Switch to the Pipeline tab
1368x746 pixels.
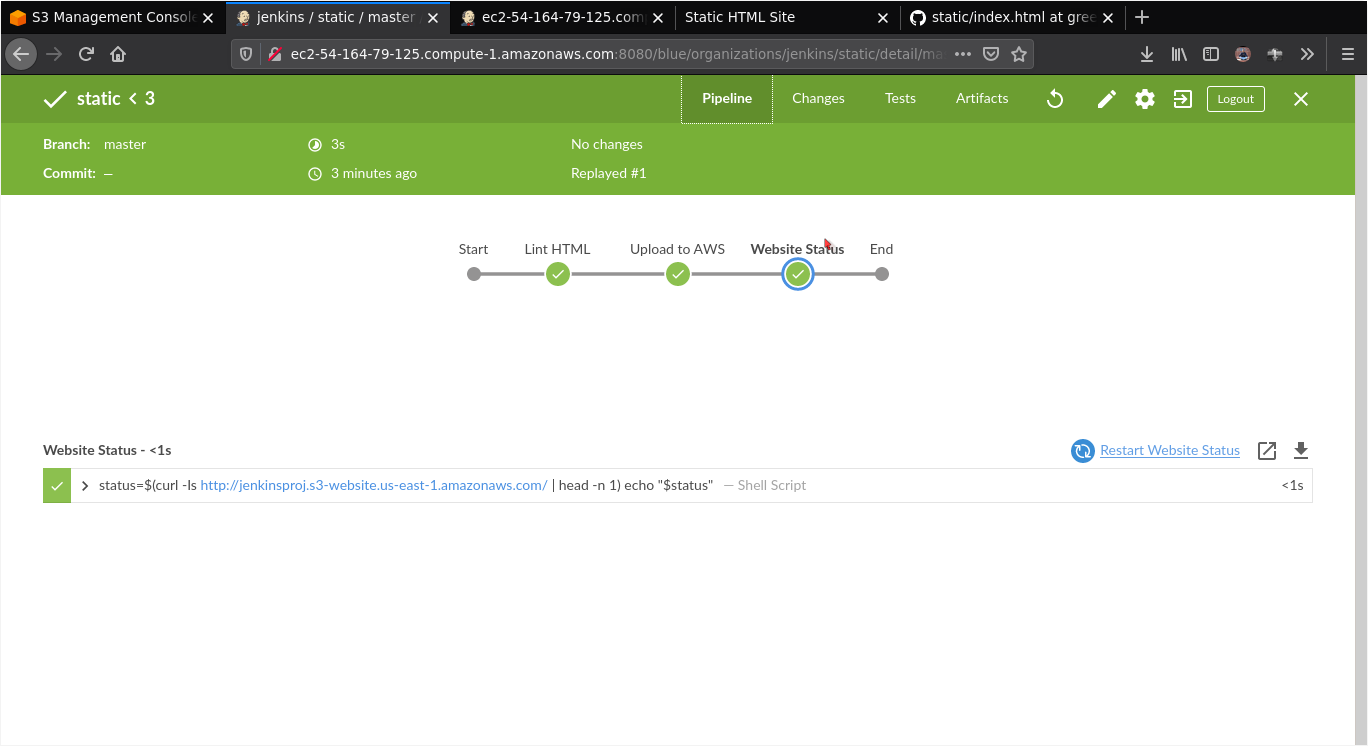click(x=727, y=99)
